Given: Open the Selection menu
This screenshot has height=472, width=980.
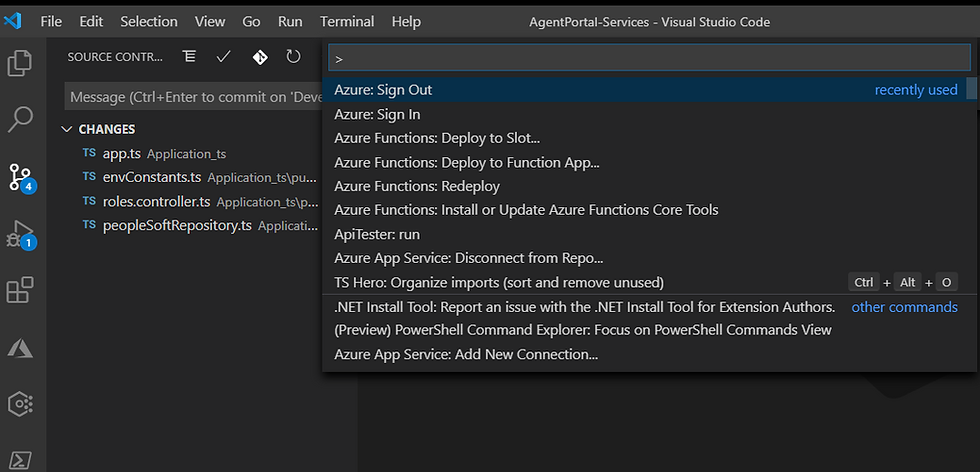Looking at the screenshot, I should tap(149, 21).
